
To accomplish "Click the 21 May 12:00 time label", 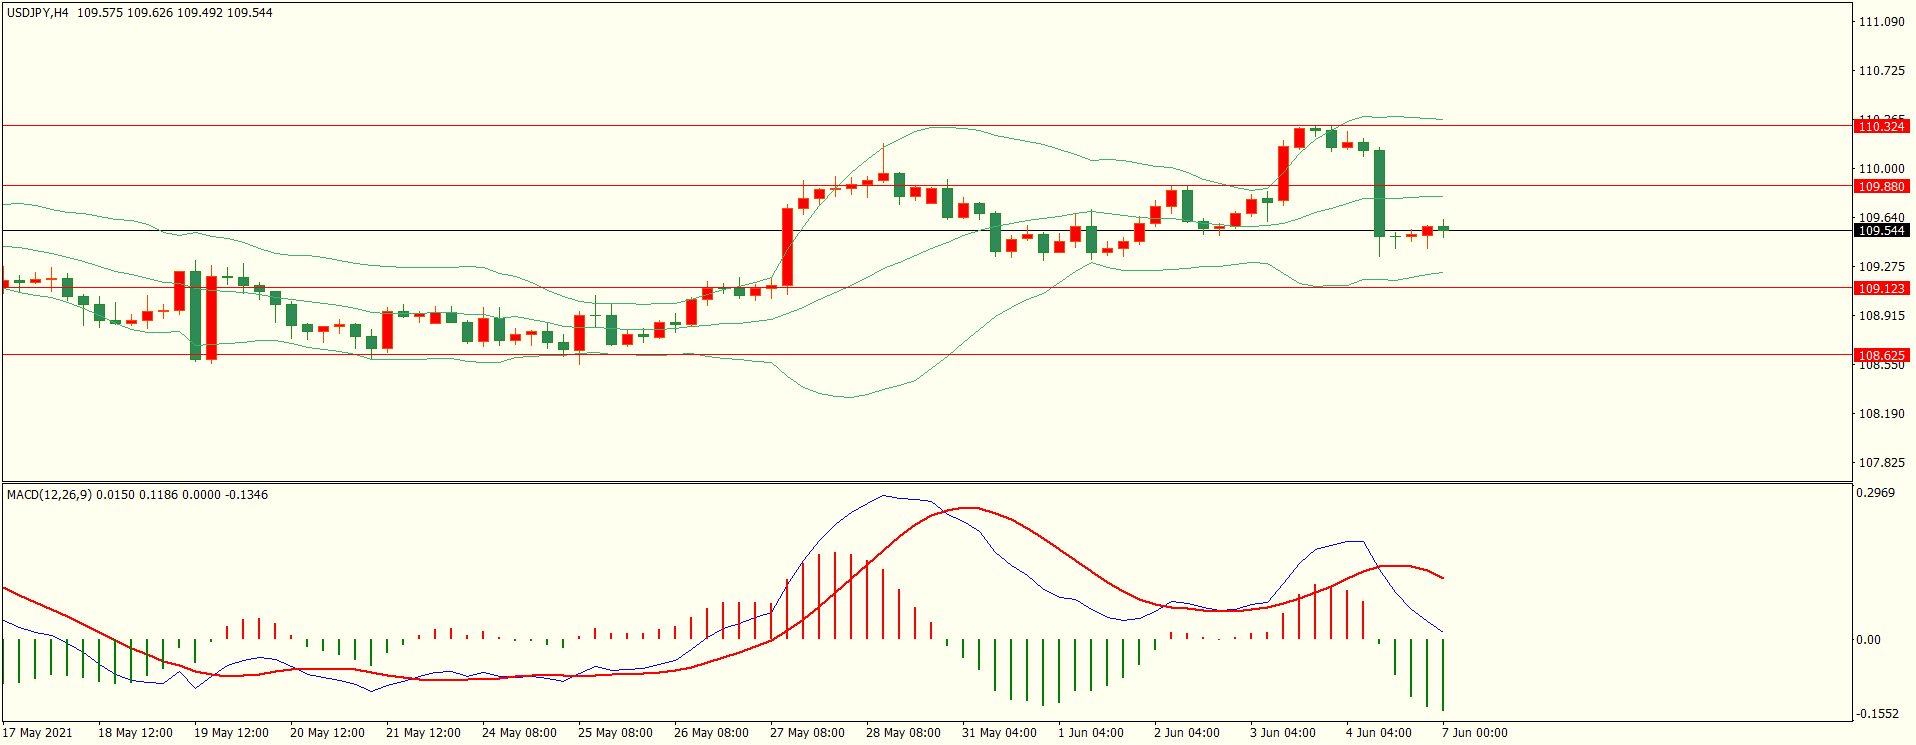I will (x=423, y=733).
